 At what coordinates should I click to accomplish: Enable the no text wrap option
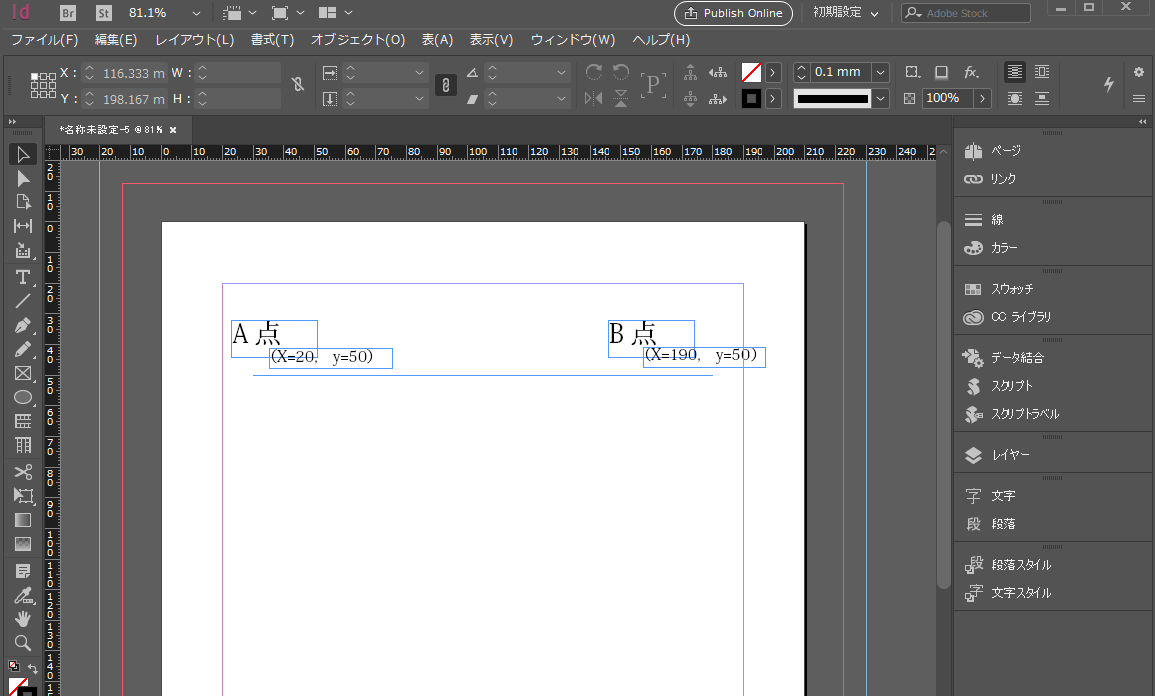coord(1015,71)
